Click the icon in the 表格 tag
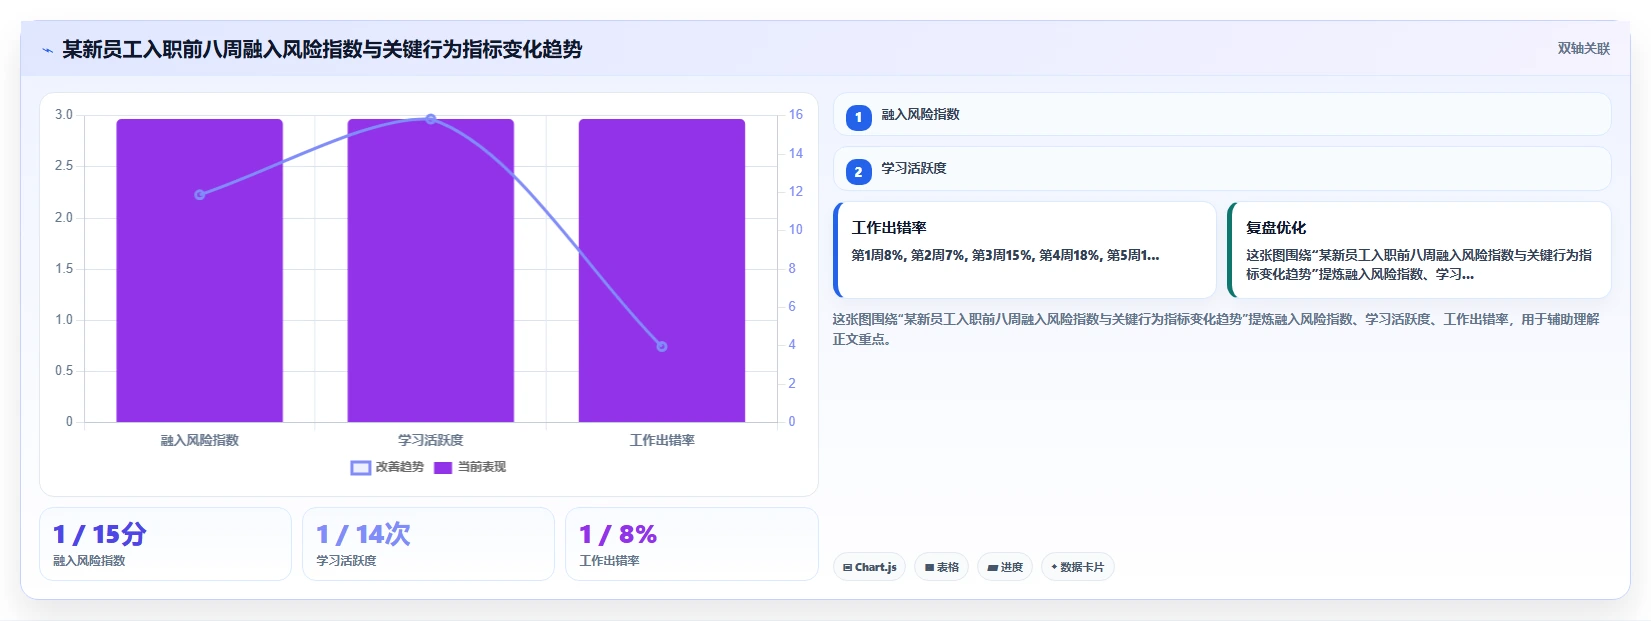This screenshot has width=1651, height=621. [x=929, y=567]
